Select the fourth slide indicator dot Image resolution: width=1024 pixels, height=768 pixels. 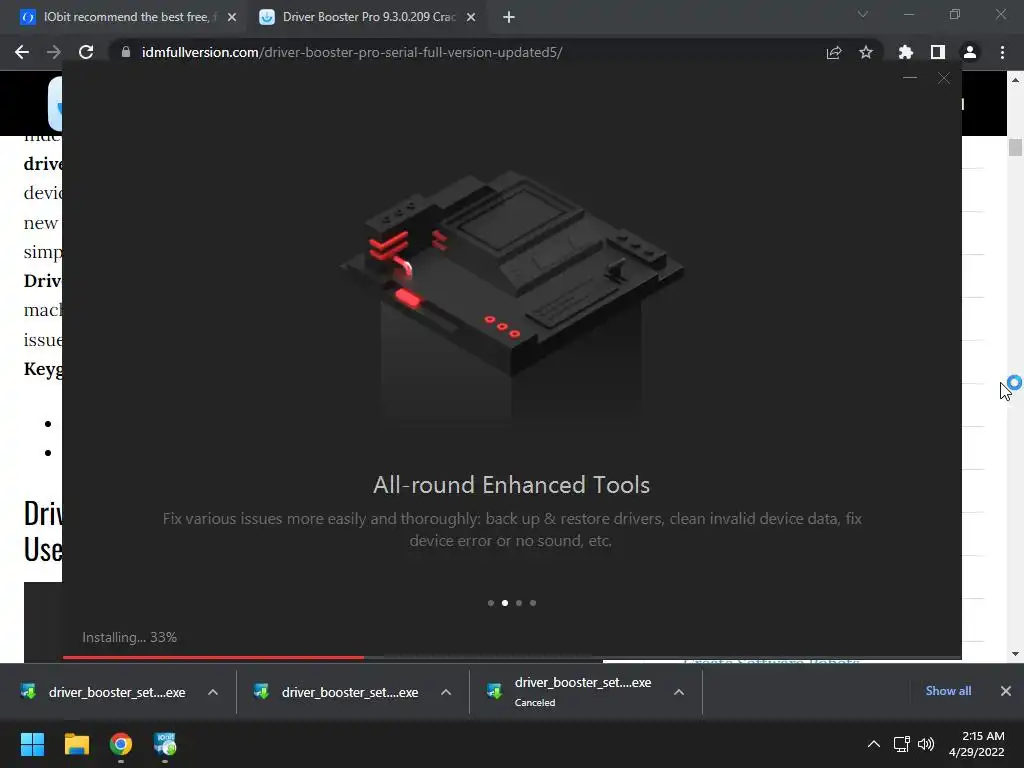(x=533, y=603)
